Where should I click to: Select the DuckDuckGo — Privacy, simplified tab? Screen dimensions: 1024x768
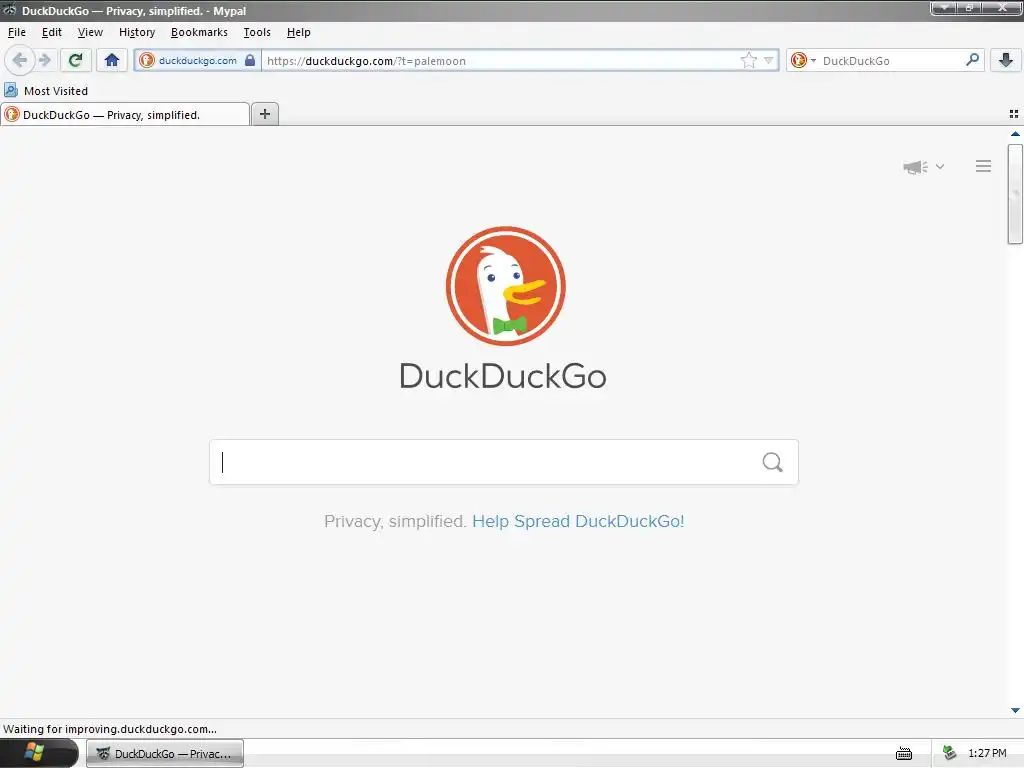(x=125, y=114)
